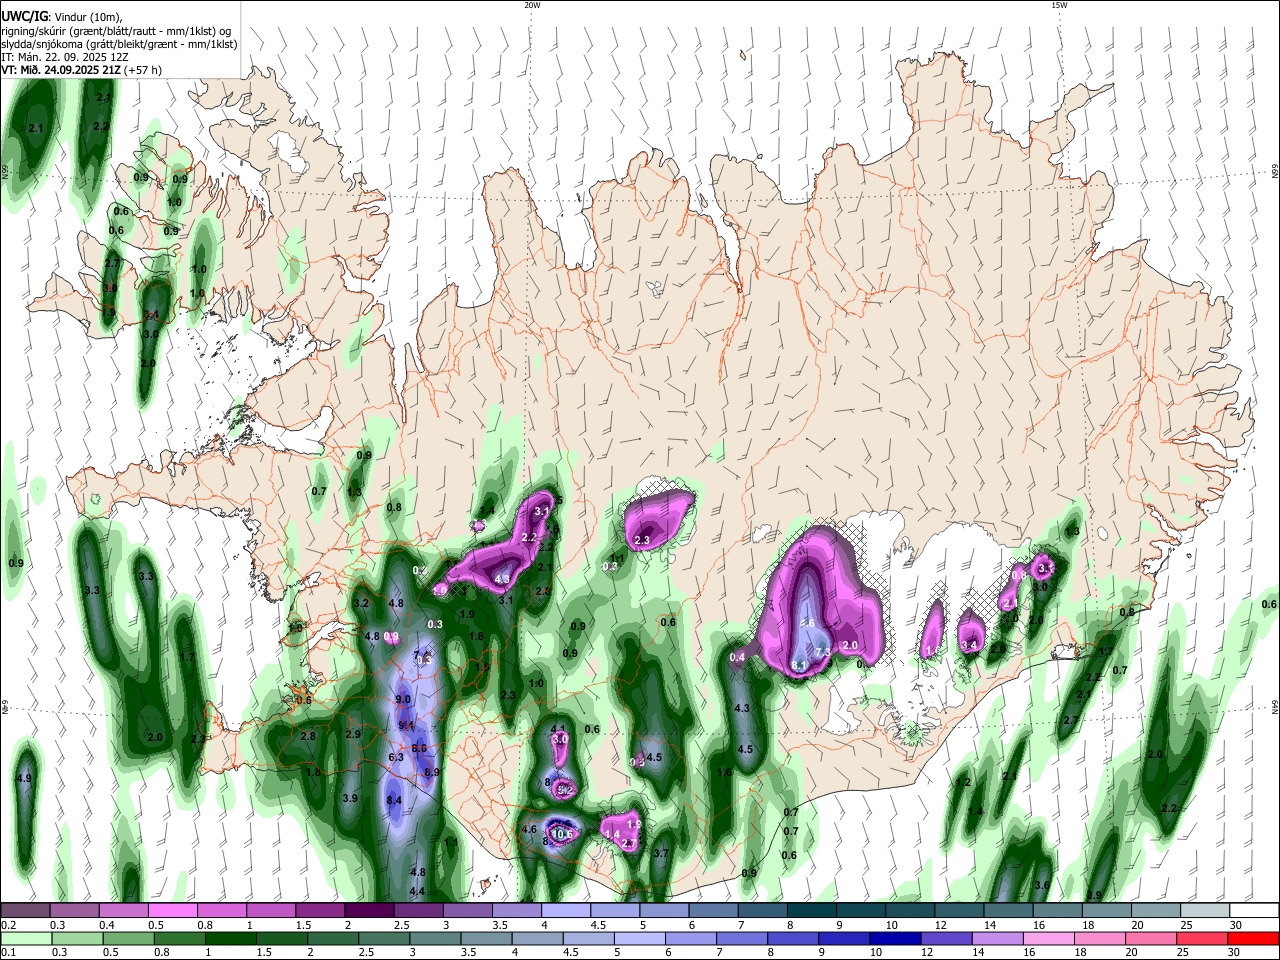
Task: Click the dark blue swatch between 10 and 12 in the lower legend row
Action: pos(894,938)
